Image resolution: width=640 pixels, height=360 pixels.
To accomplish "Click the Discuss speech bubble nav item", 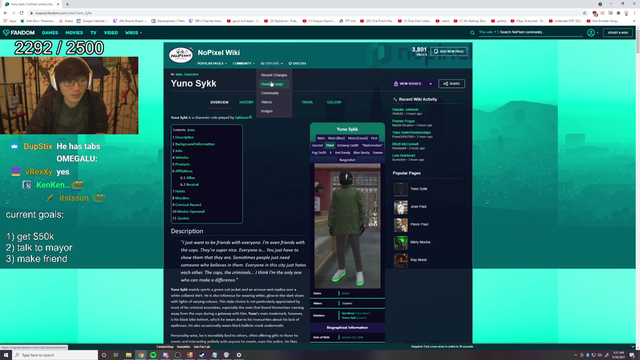I will (297, 63).
